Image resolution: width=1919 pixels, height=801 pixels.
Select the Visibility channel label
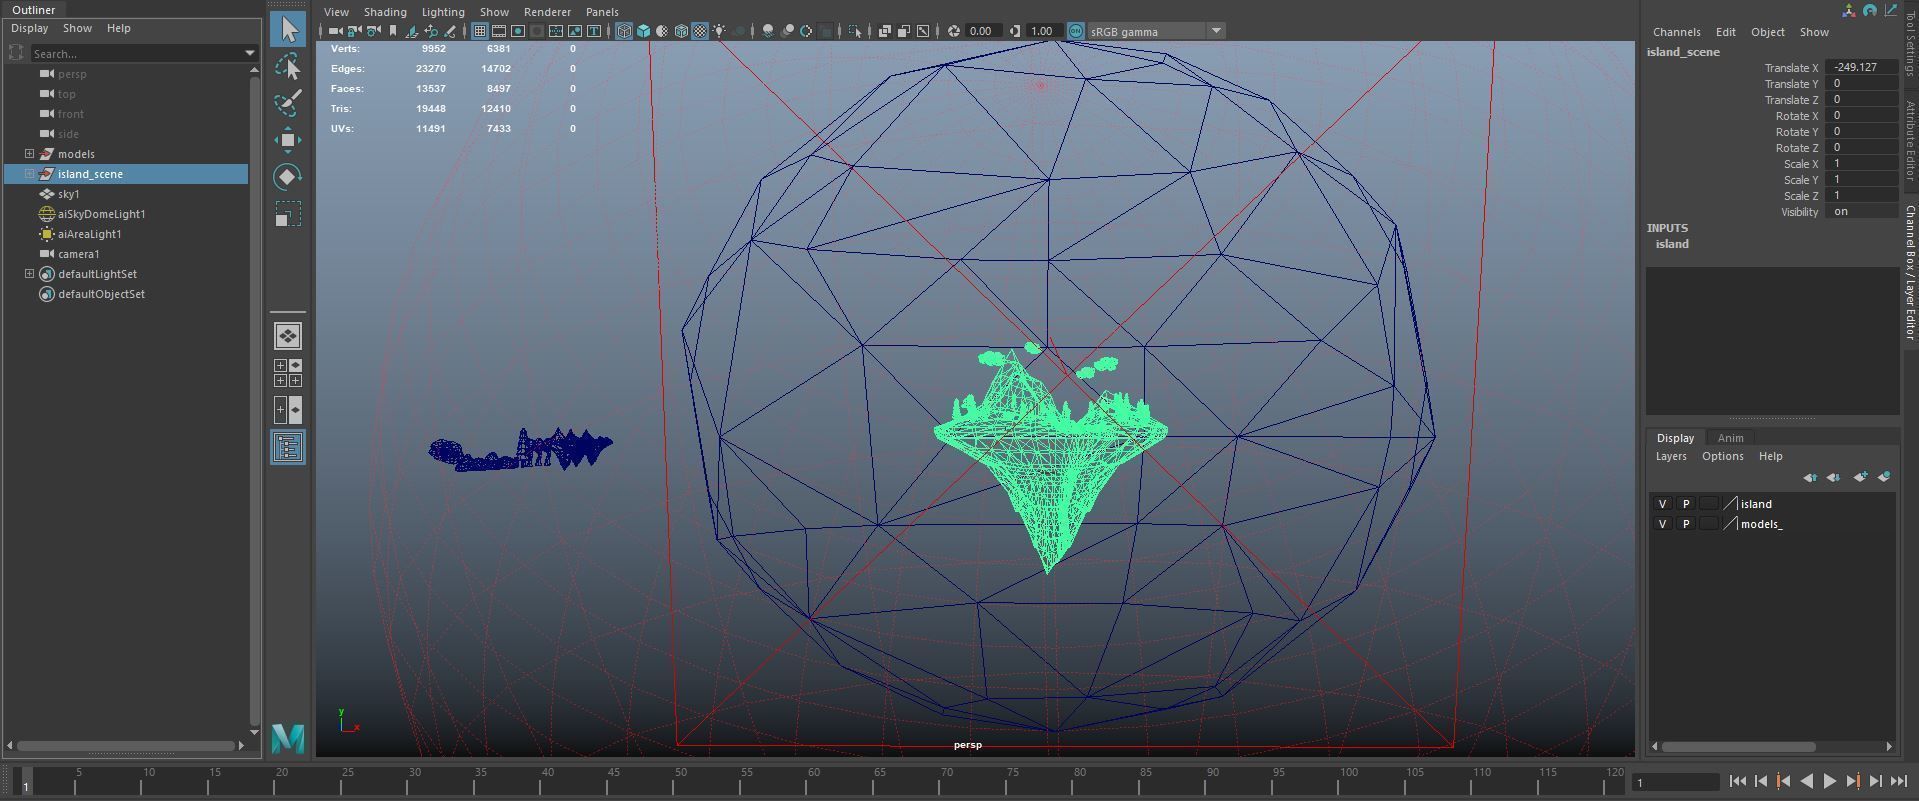(1799, 212)
